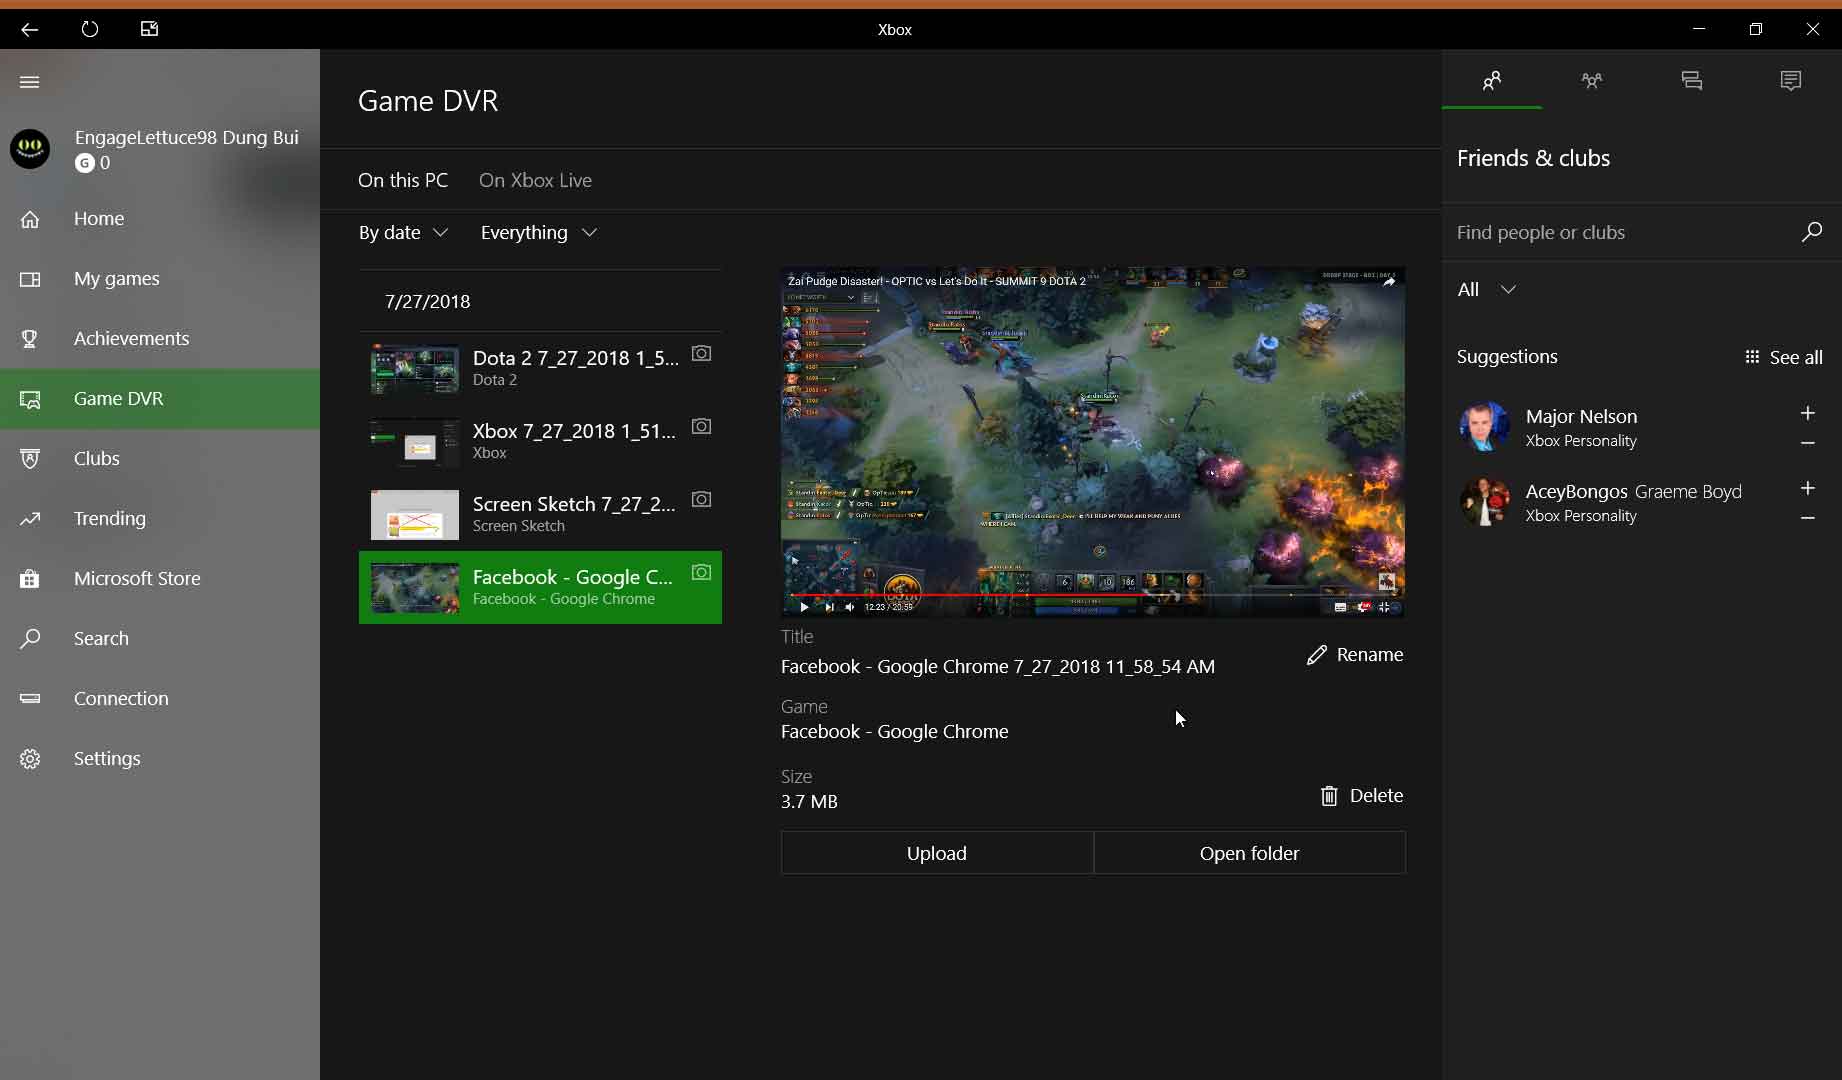Click the Gamerscore G 0 indicator

point(93,162)
